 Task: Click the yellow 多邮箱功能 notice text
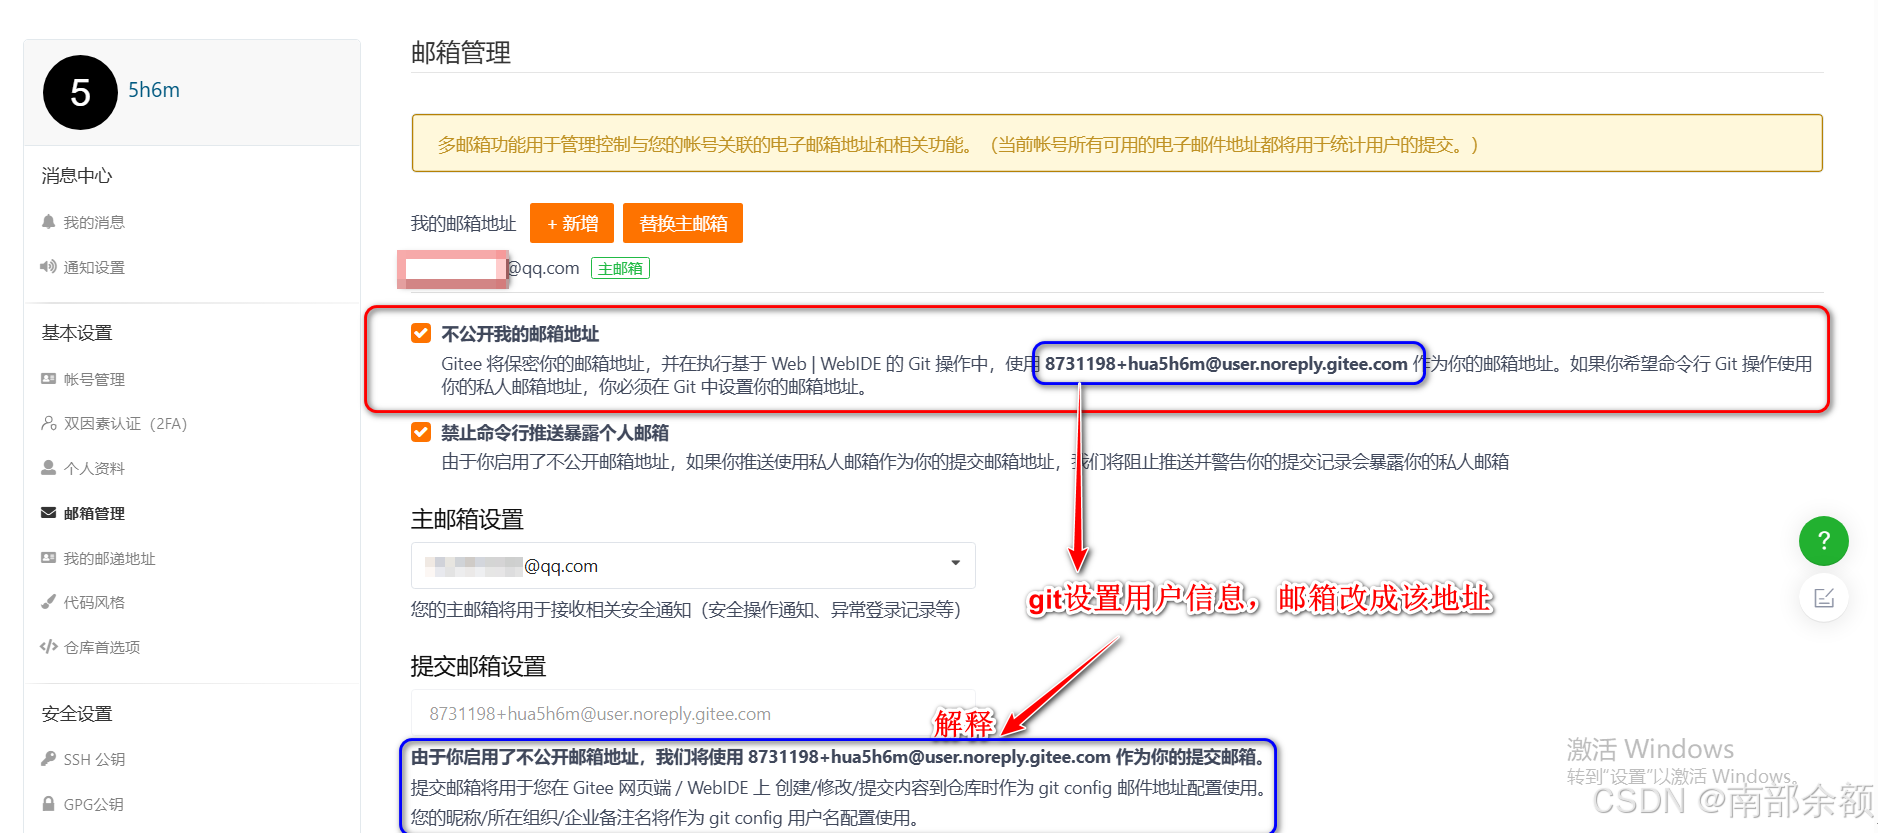coord(958,145)
